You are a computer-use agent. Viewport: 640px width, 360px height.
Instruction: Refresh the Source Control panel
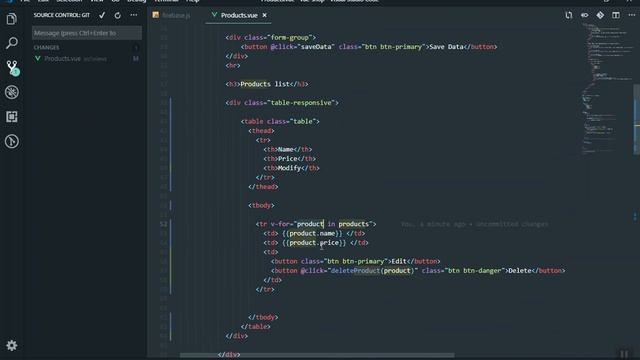click(x=118, y=16)
